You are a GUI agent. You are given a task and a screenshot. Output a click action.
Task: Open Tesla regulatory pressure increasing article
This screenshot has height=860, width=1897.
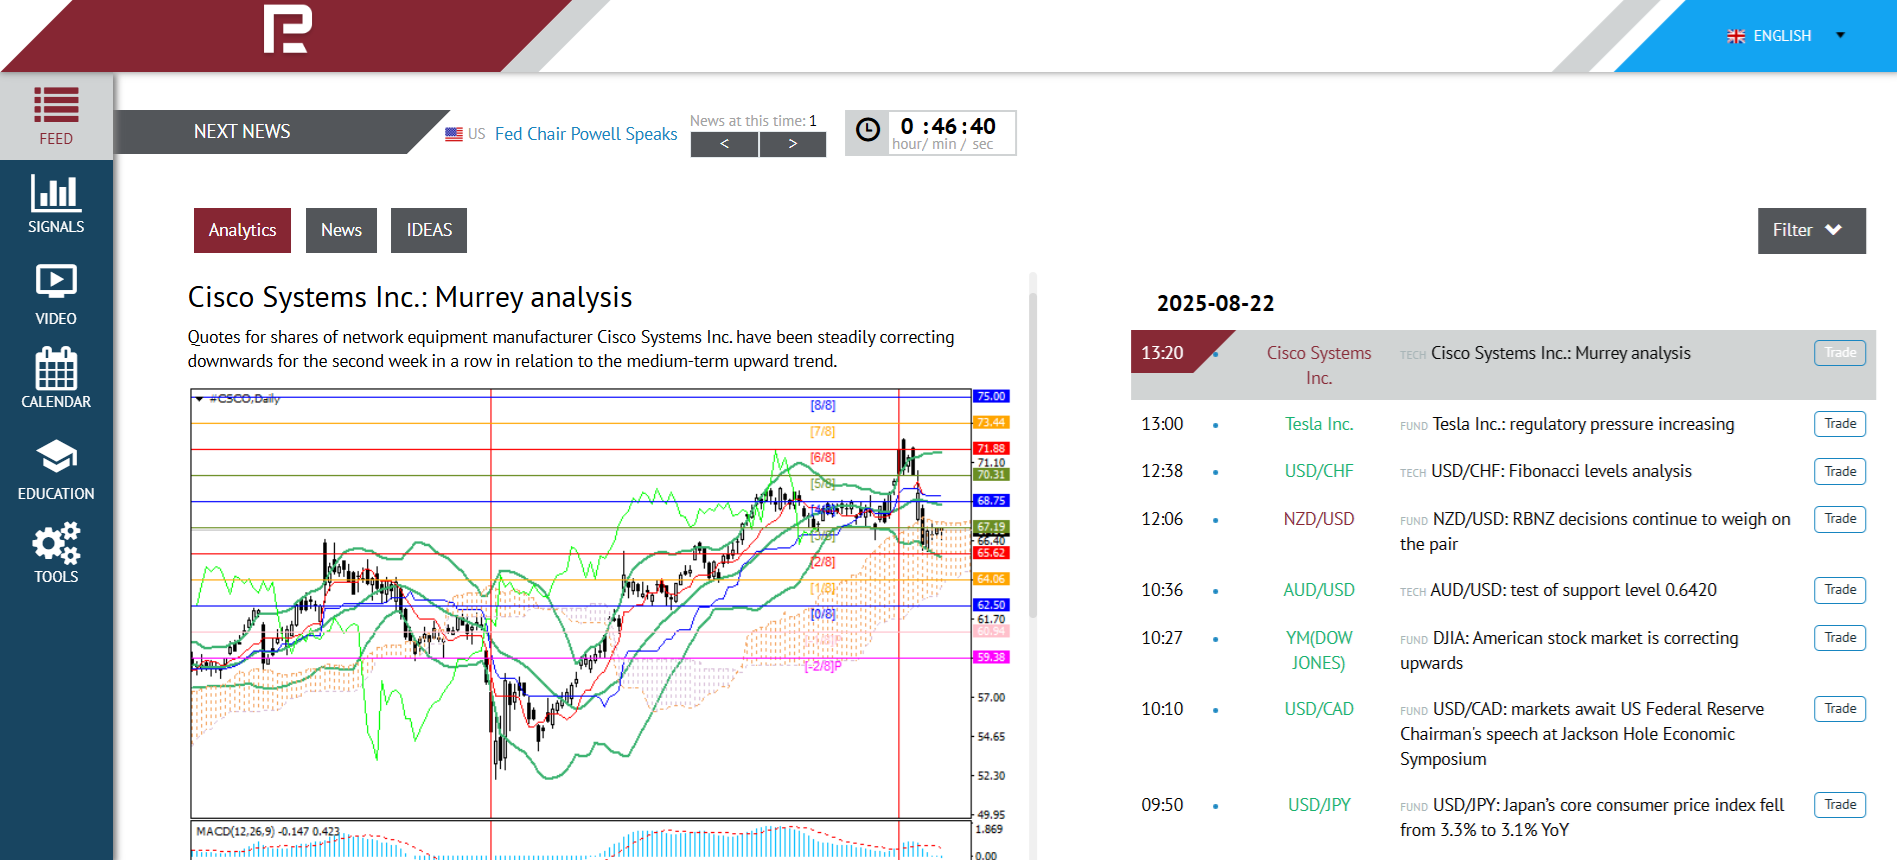(1583, 424)
